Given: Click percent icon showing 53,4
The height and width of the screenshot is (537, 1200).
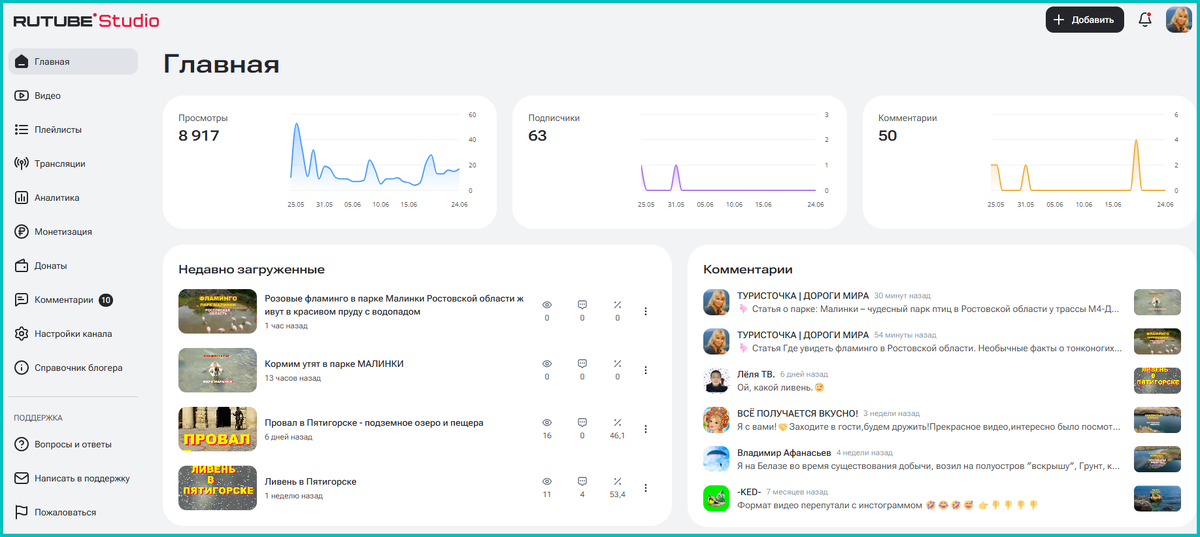Looking at the screenshot, I should coord(617,482).
